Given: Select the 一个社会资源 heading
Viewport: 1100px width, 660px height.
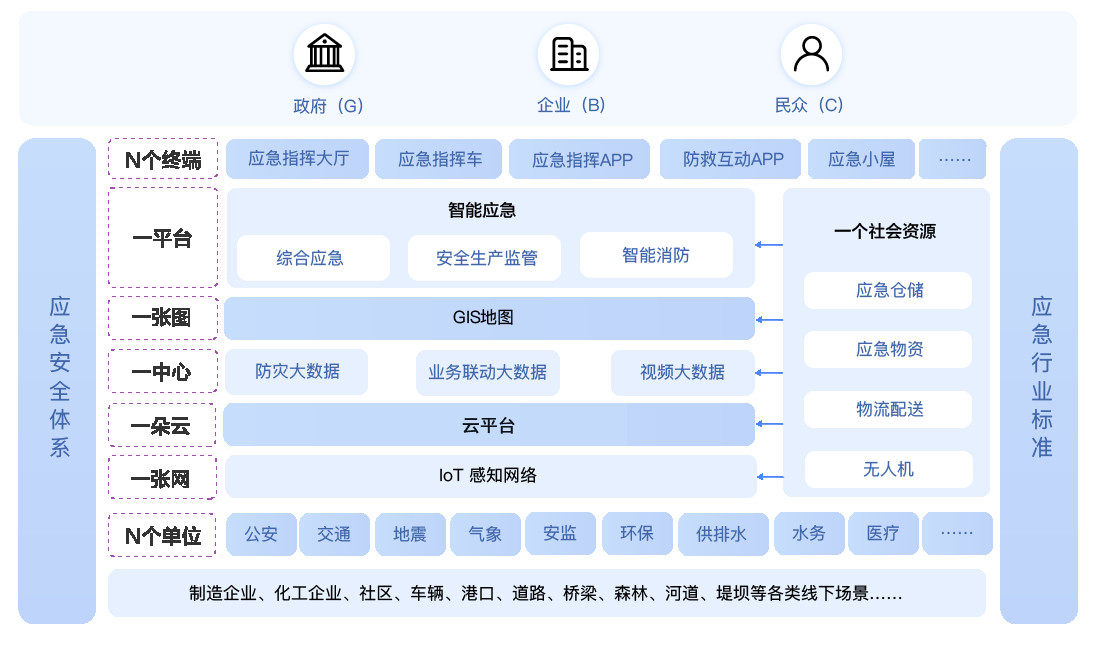Looking at the screenshot, I should click(885, 231).
